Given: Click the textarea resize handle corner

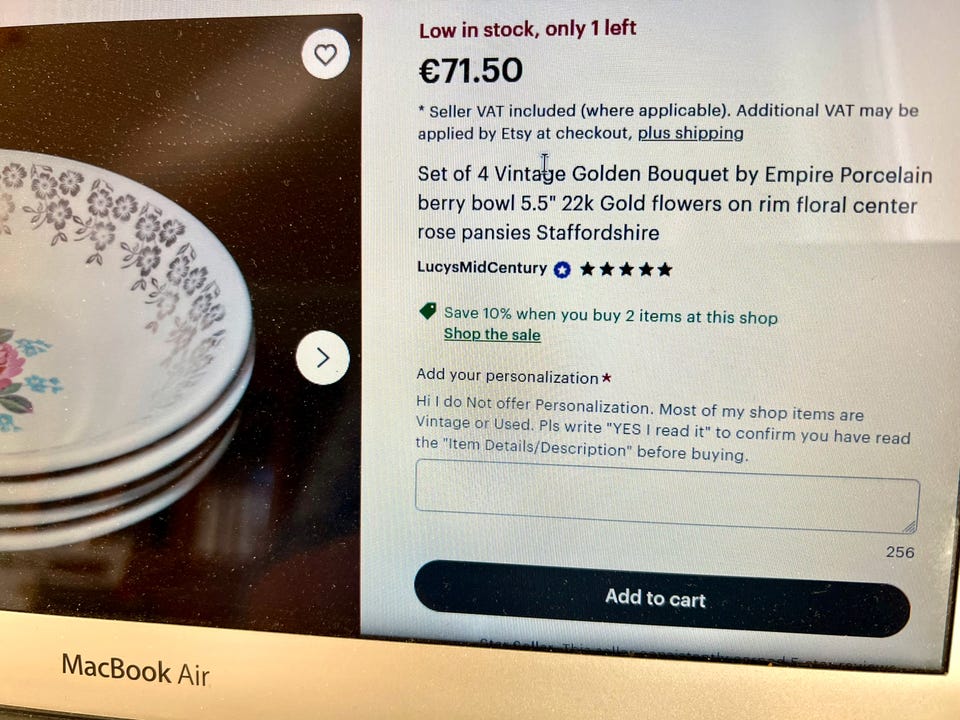Looking at the screenshot, I should pyautogui.click(x=910, y=527).
